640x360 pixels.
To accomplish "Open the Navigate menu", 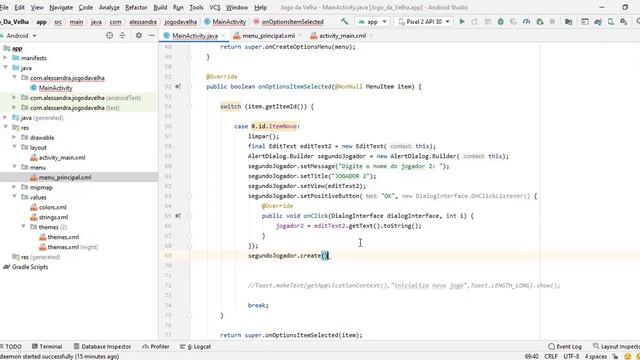I will [61, 7].
